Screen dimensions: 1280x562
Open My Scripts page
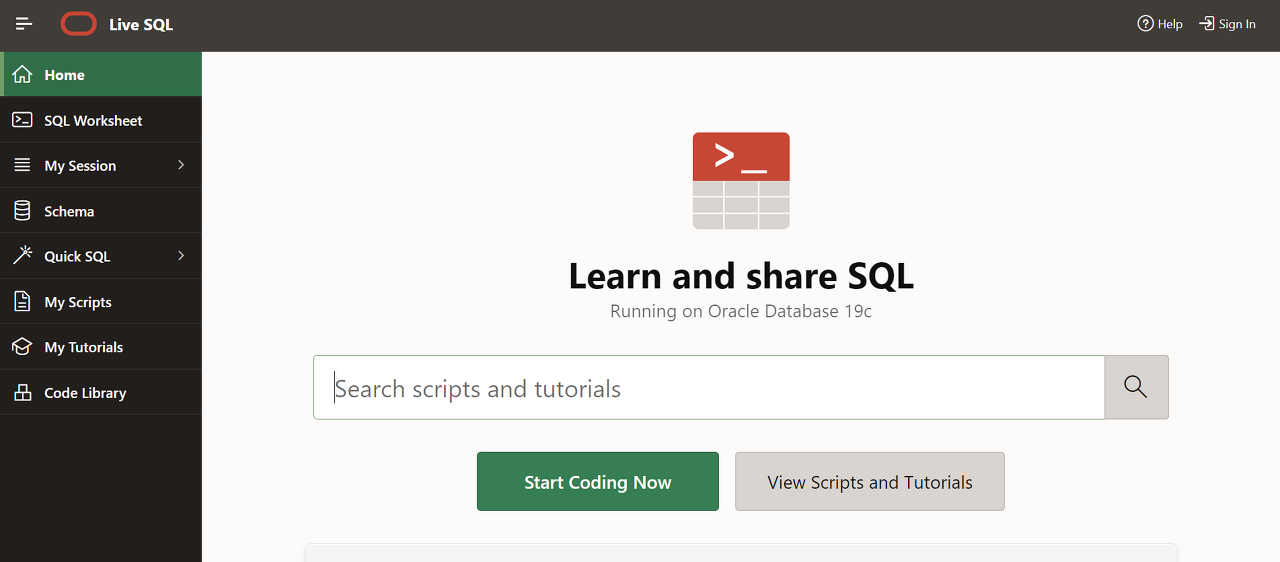coord(101,301)
